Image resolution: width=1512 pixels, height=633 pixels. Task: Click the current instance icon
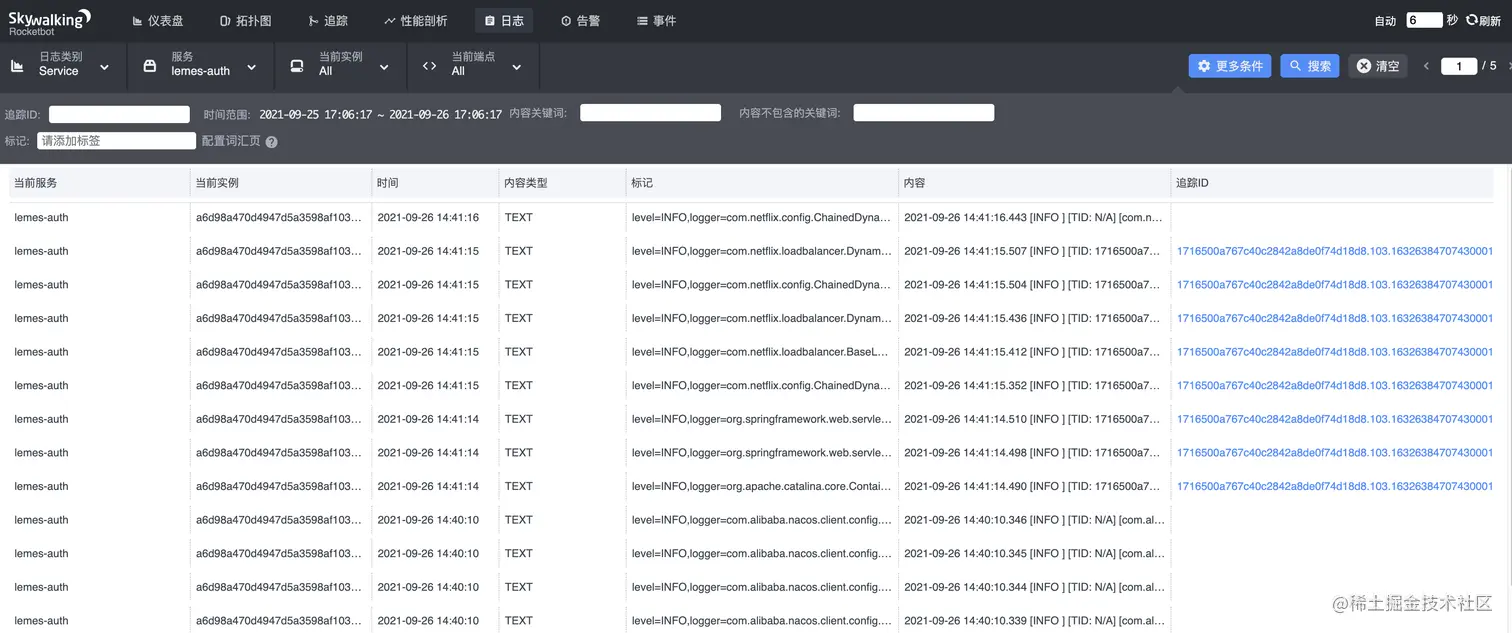click(x=297, y=67)
